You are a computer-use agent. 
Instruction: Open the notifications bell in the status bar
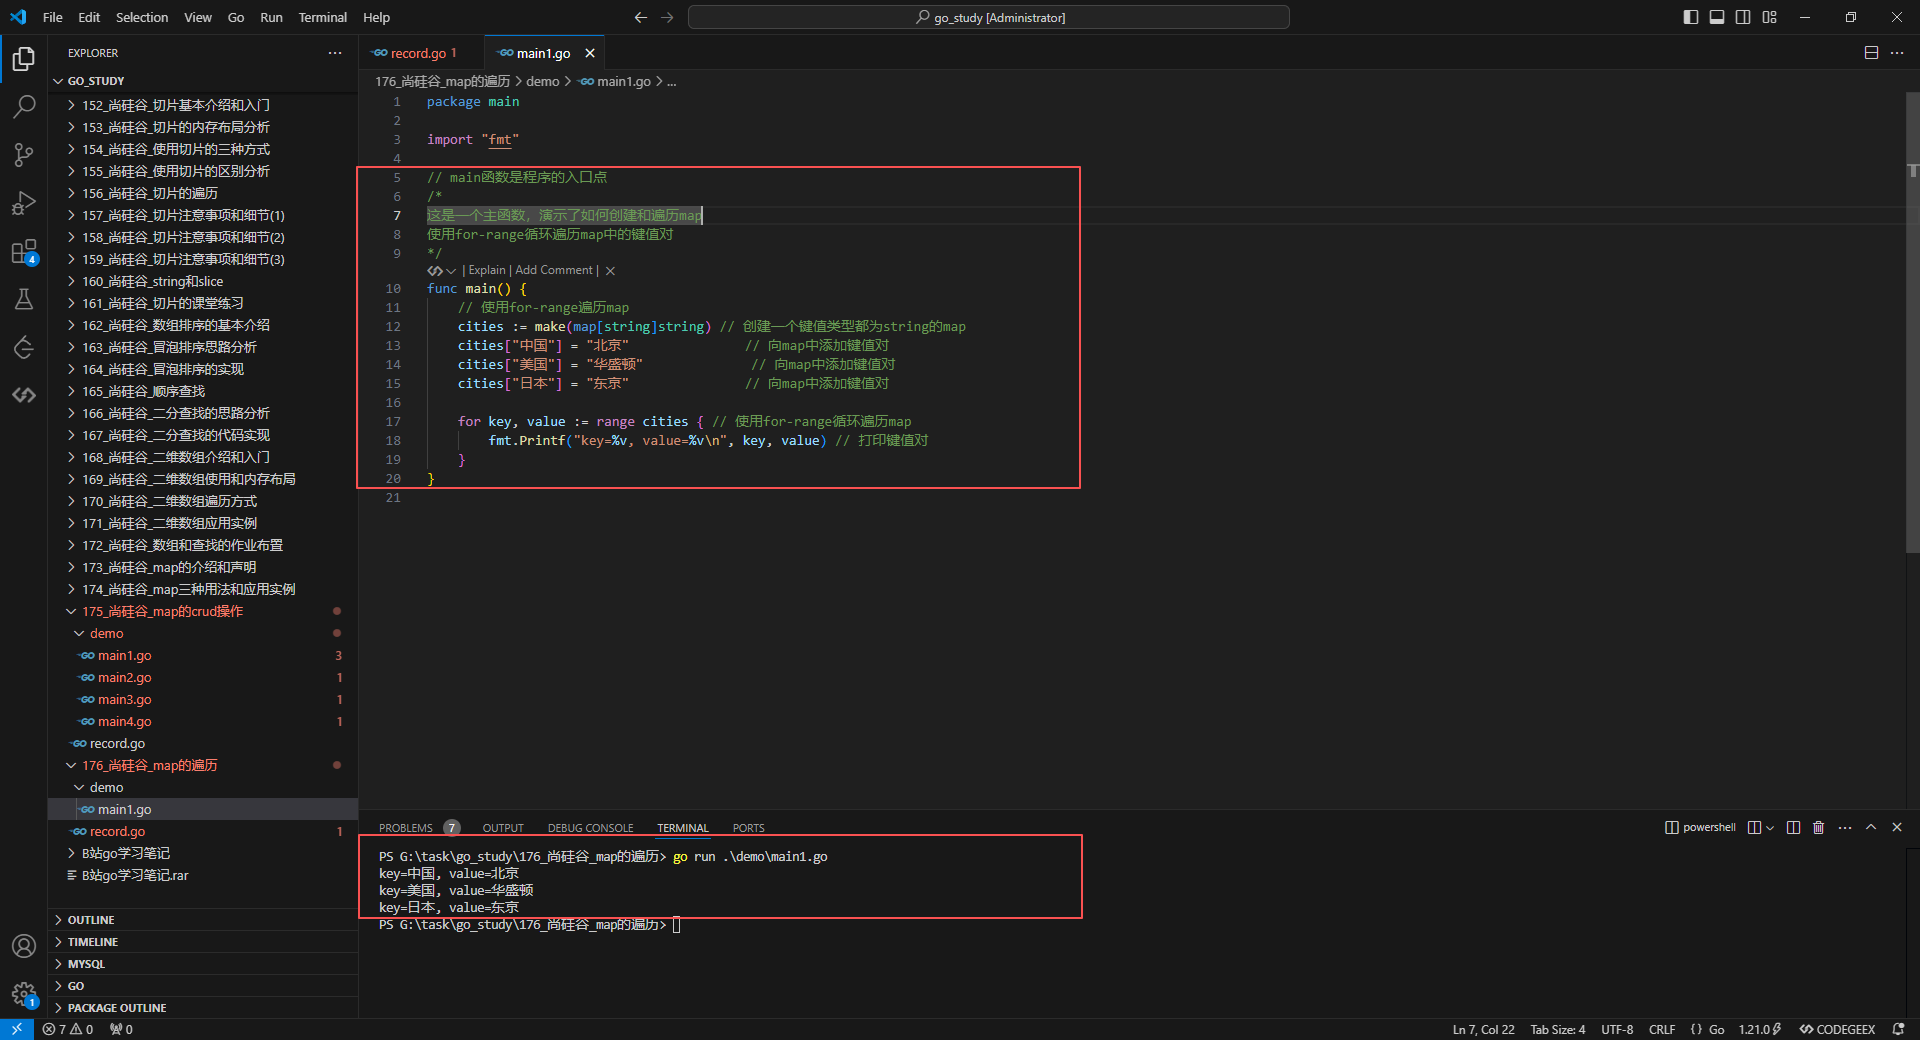point(1898,1029)
